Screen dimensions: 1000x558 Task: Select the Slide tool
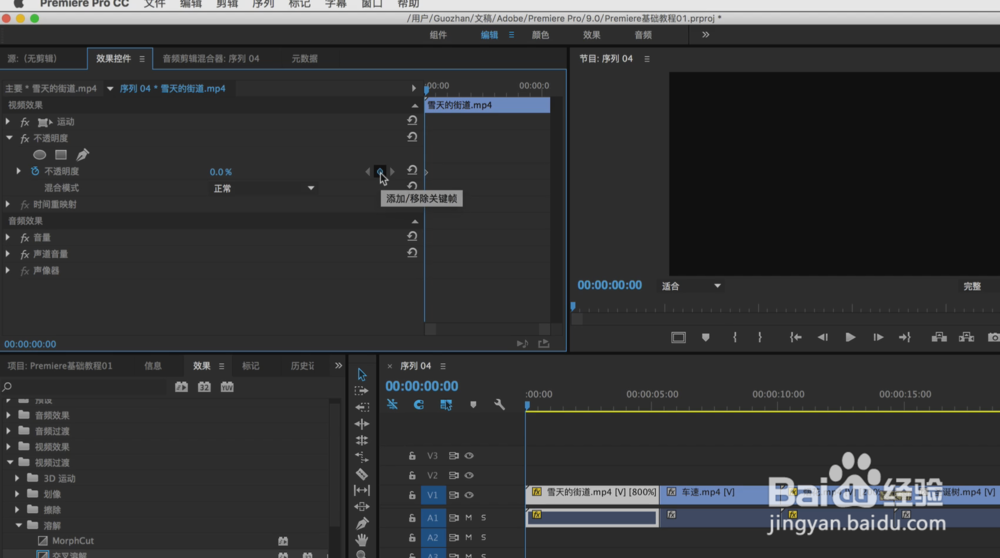click(362, 506)
